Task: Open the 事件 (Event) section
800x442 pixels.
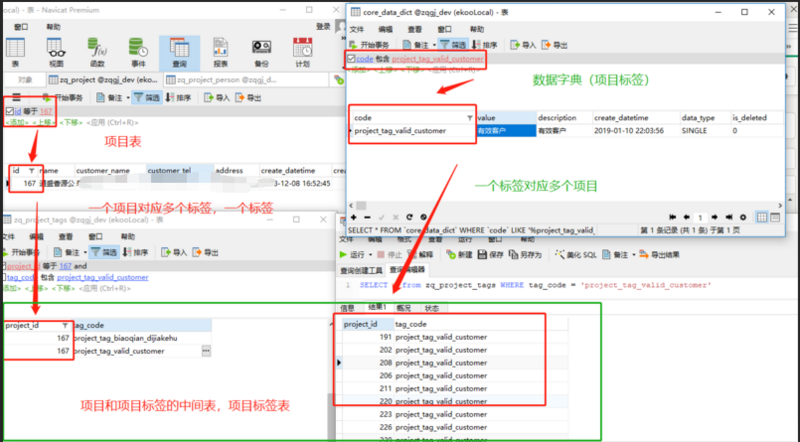Action: 138,53
